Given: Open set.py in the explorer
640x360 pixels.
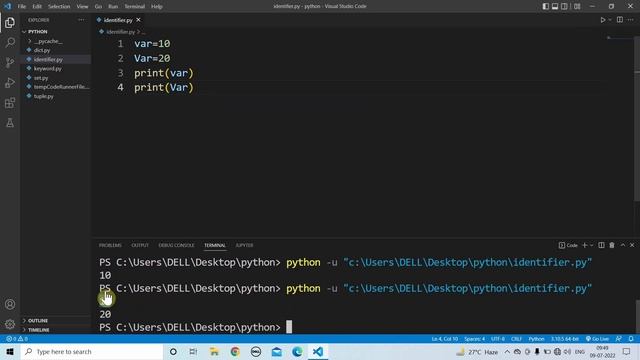Looking at the screenshot, I should 41,78.
